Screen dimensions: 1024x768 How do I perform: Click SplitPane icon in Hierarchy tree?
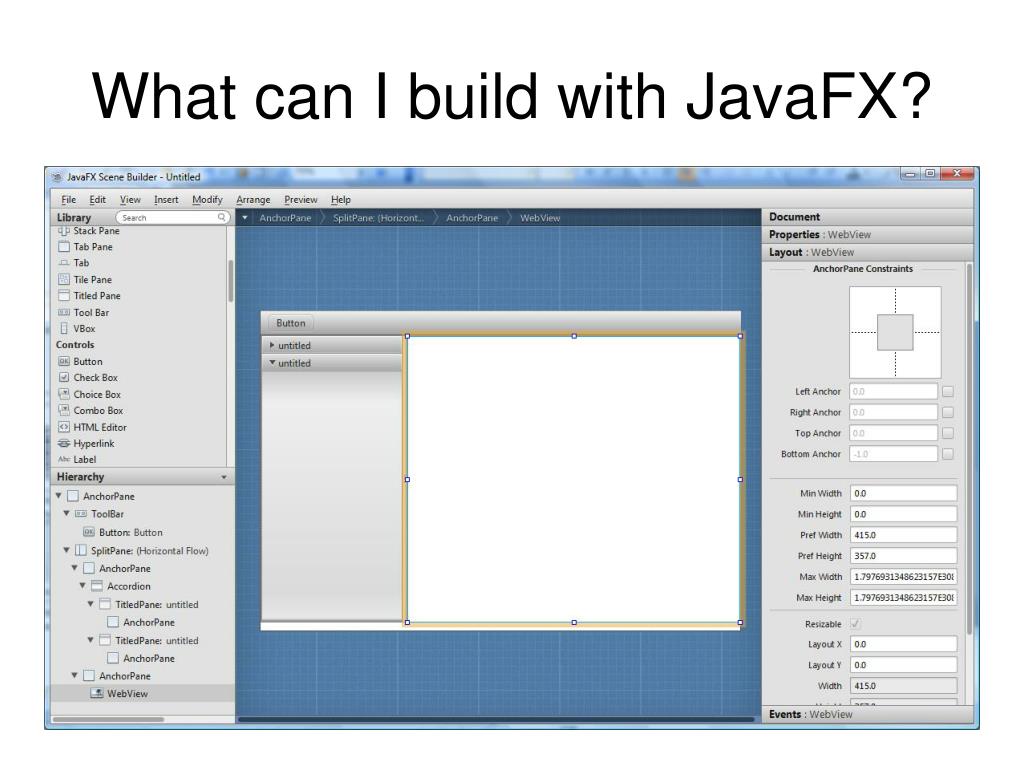[x=81, y=551]
